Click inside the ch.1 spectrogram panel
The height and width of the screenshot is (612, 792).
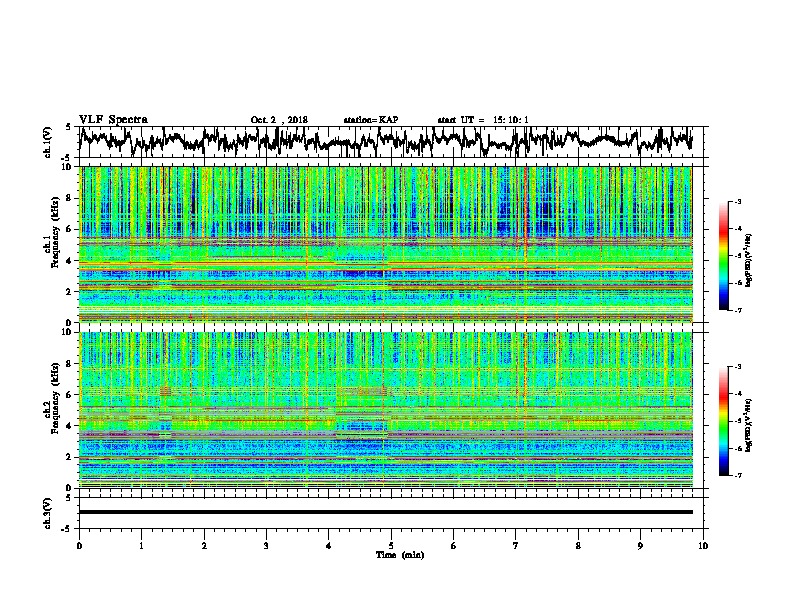point(386,244)
